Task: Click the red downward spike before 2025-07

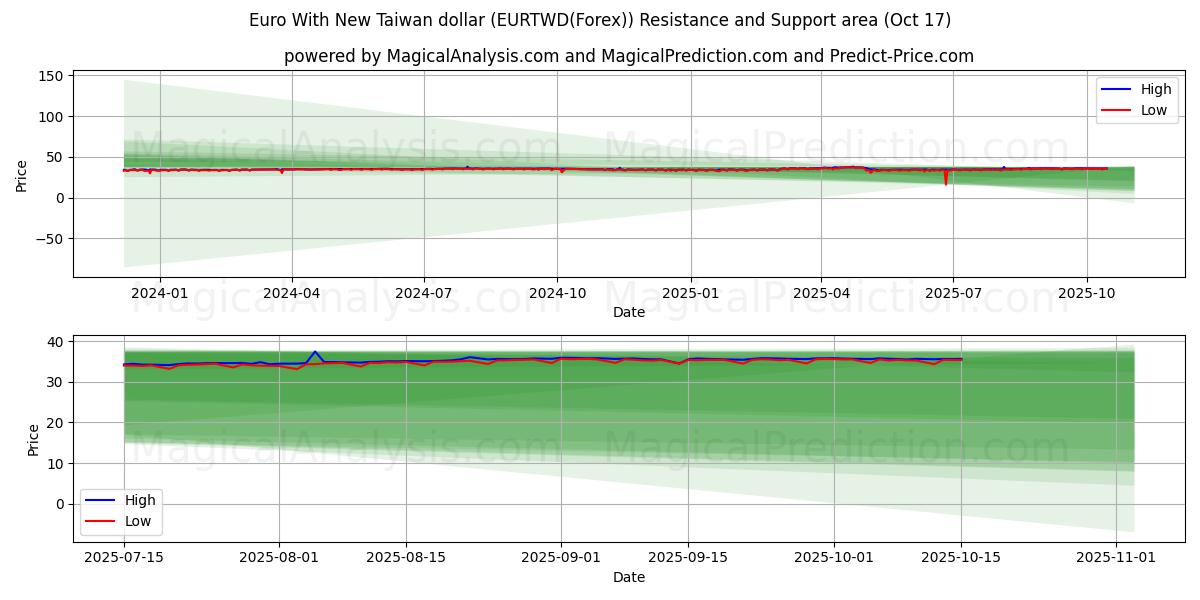Action: click(x=945, y=179)
